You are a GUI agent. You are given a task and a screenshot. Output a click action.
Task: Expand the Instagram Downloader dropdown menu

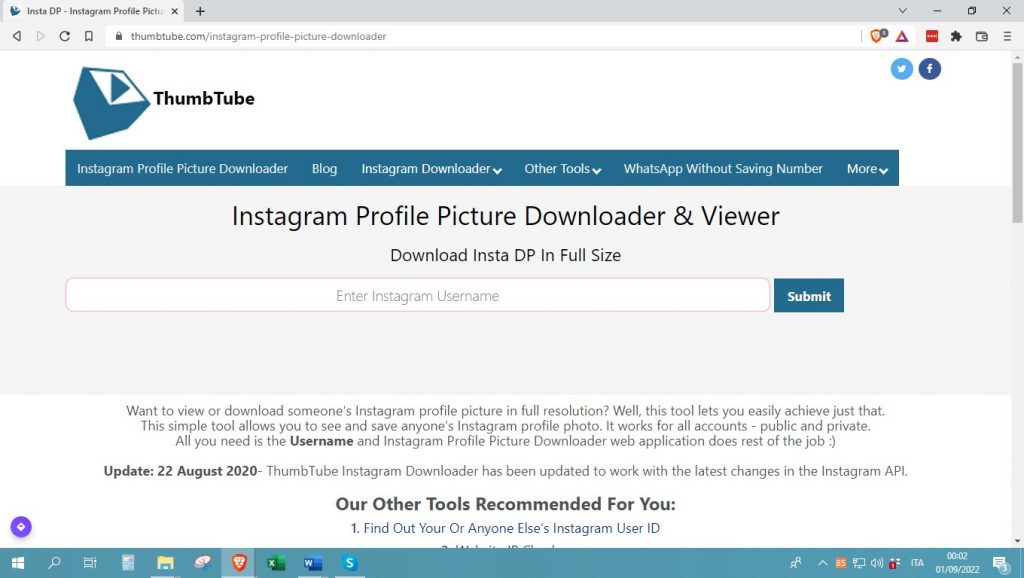coord(431,169)
